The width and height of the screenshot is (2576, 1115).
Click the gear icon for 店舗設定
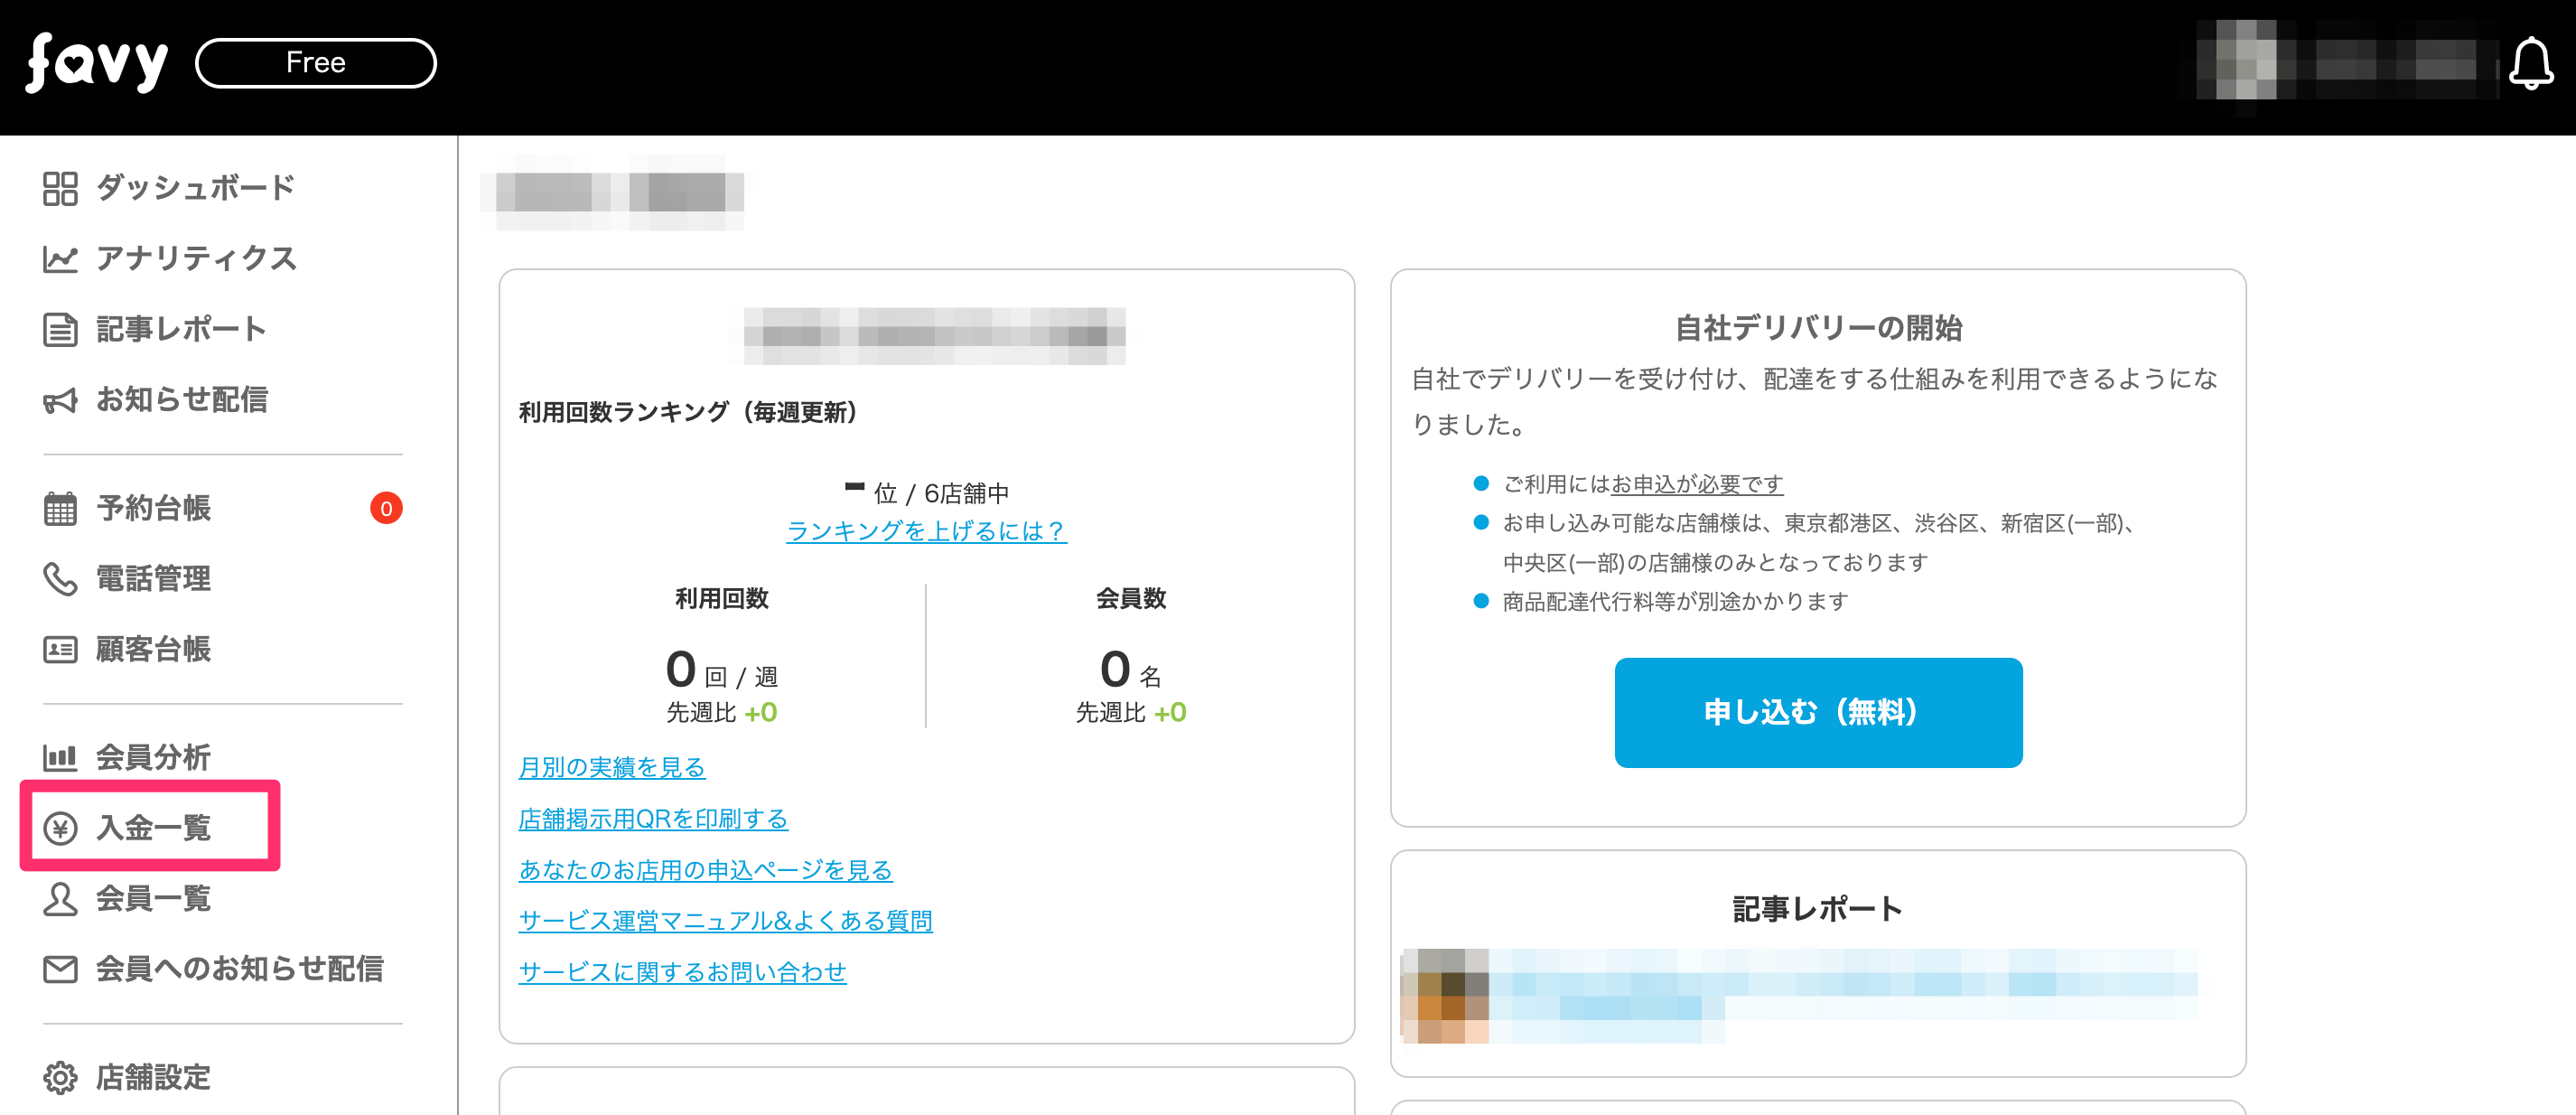tap(60, 1077)
